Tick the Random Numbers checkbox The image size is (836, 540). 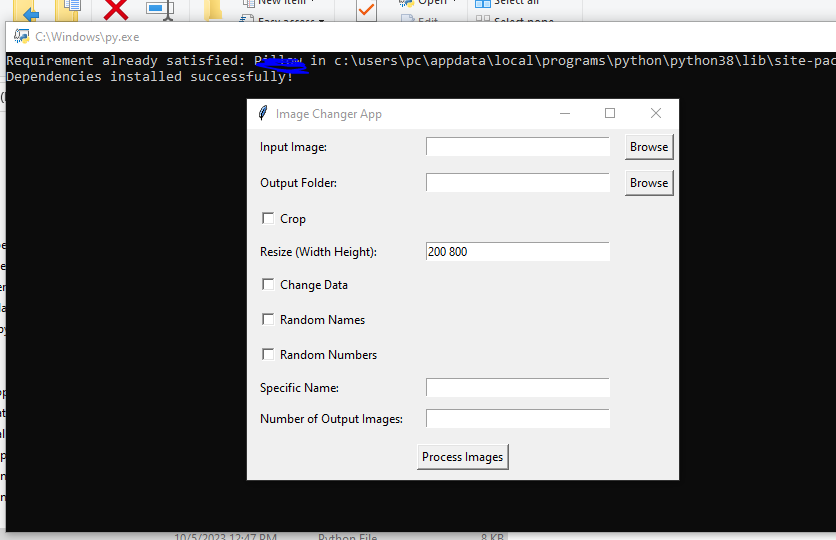[268, 354]
